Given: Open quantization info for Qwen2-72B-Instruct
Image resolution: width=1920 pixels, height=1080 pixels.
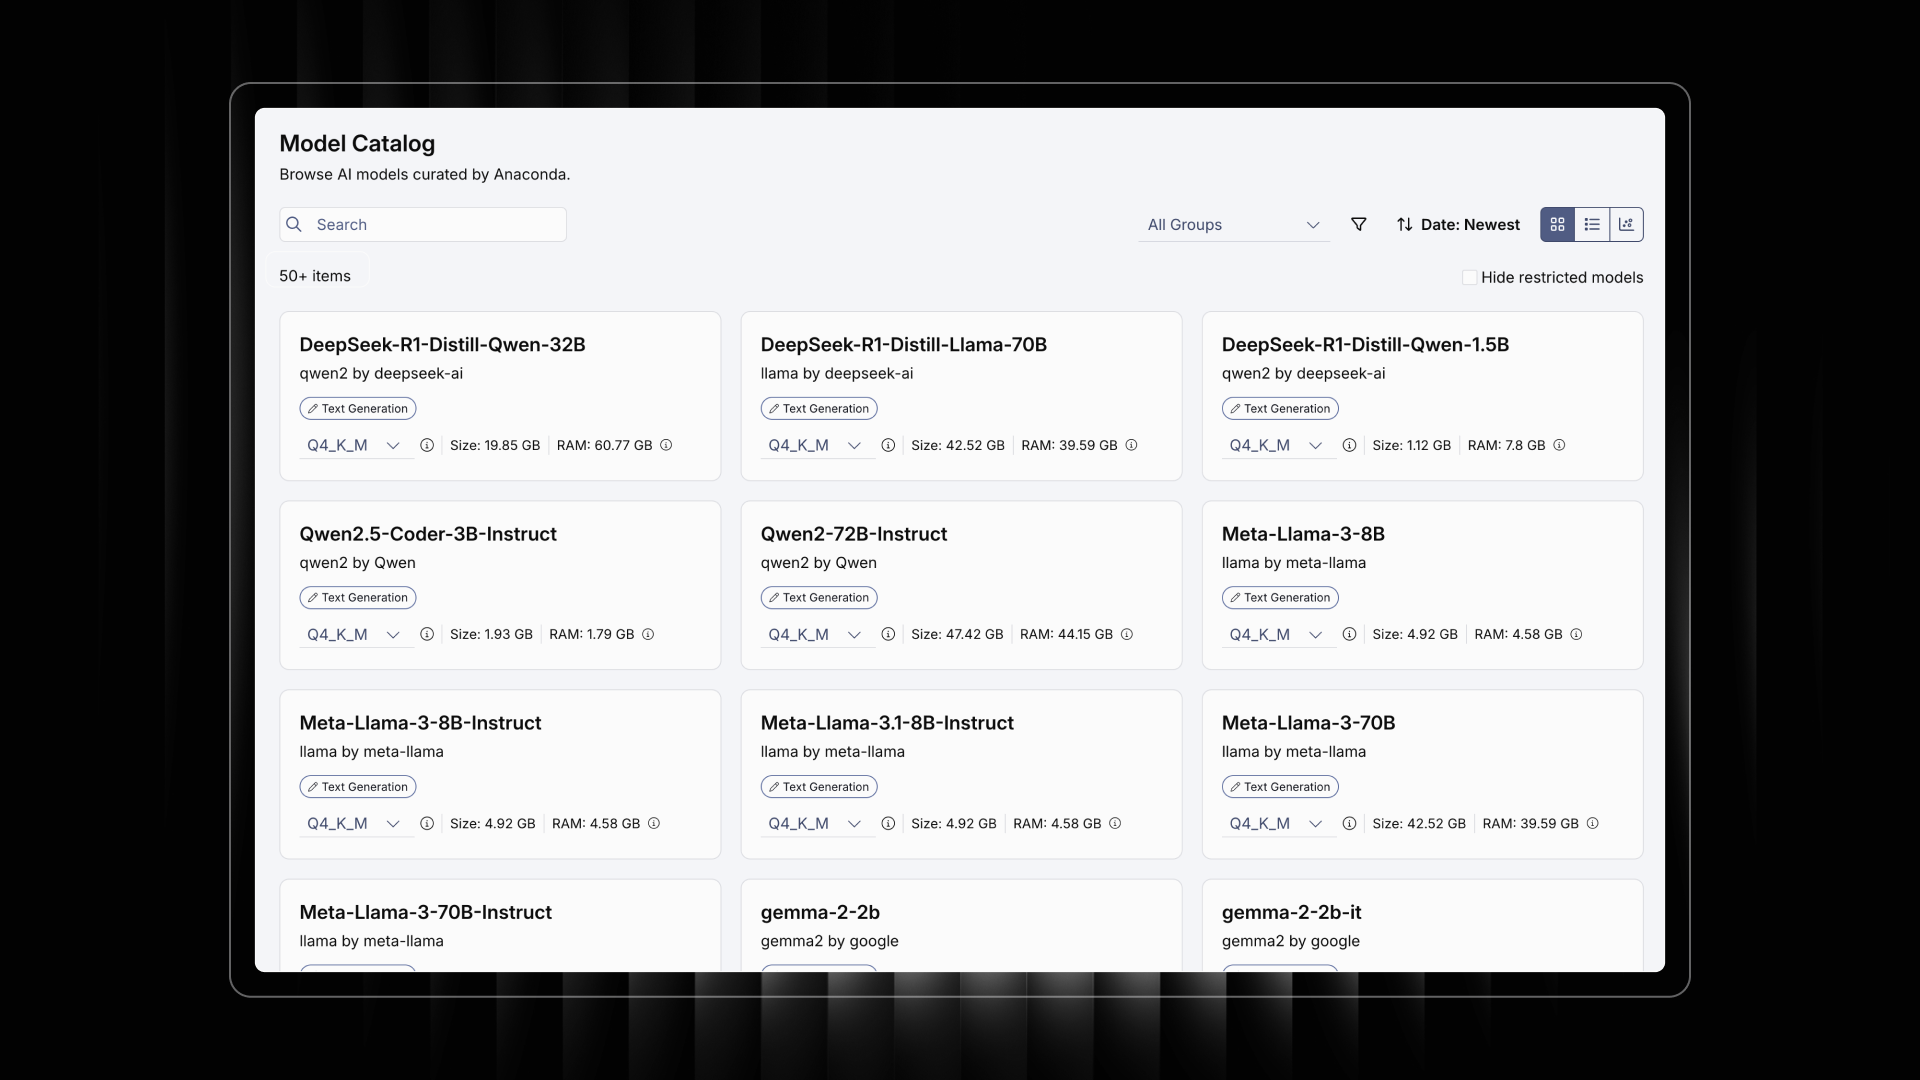Looking at the screenshot, I should tap(888, 634).
